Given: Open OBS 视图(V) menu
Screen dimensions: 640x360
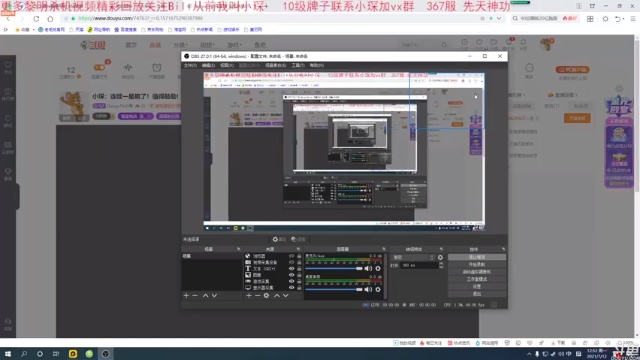Looking at the screenshot, I should click(227, 65).
